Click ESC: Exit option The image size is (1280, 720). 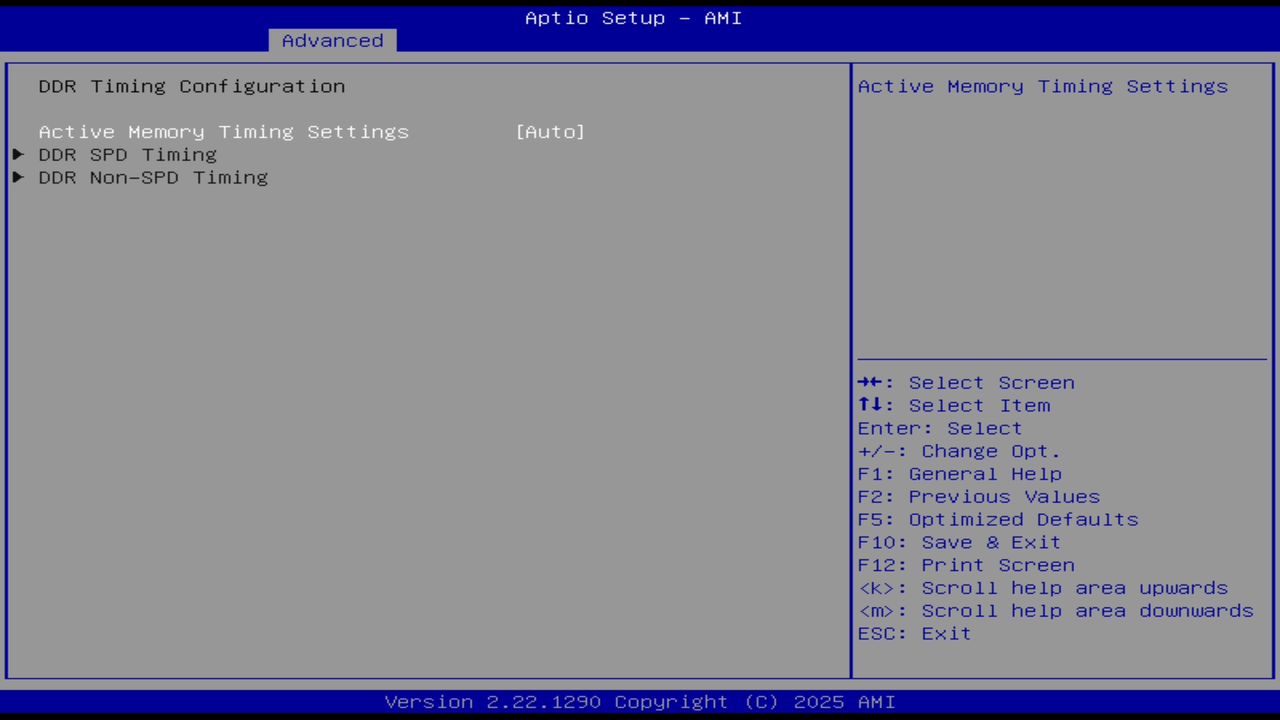[913, 633]
